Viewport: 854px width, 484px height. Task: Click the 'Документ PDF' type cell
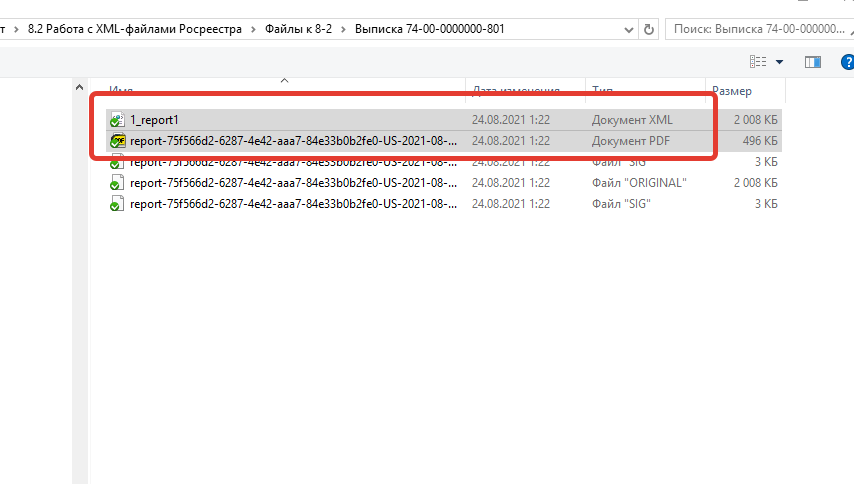point(631,141)
